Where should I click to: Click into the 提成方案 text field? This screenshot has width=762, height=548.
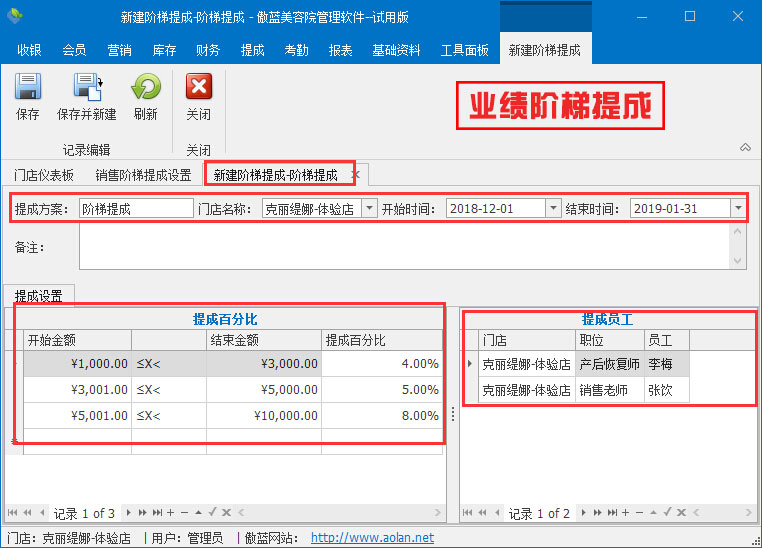pyautogui.click(x=135, y=209)
